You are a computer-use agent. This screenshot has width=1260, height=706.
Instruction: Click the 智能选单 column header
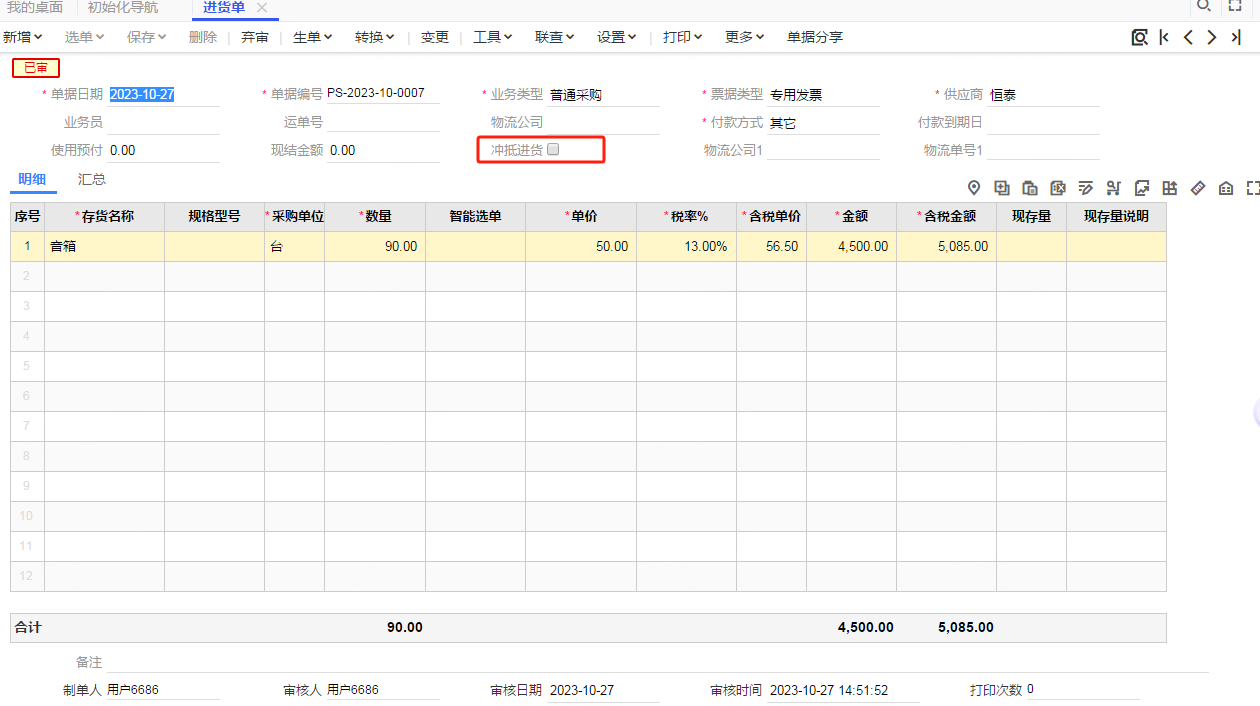(x=475, y=217)
